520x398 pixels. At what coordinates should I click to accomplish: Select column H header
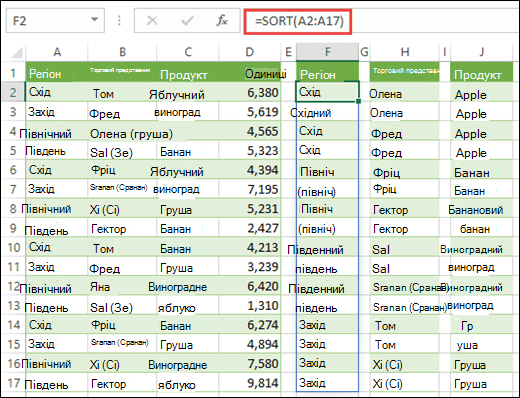[x=405, y=52]
